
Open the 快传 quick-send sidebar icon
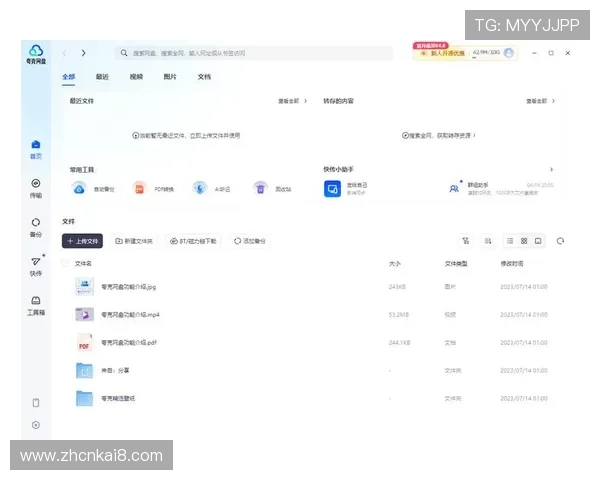[36, 261]
